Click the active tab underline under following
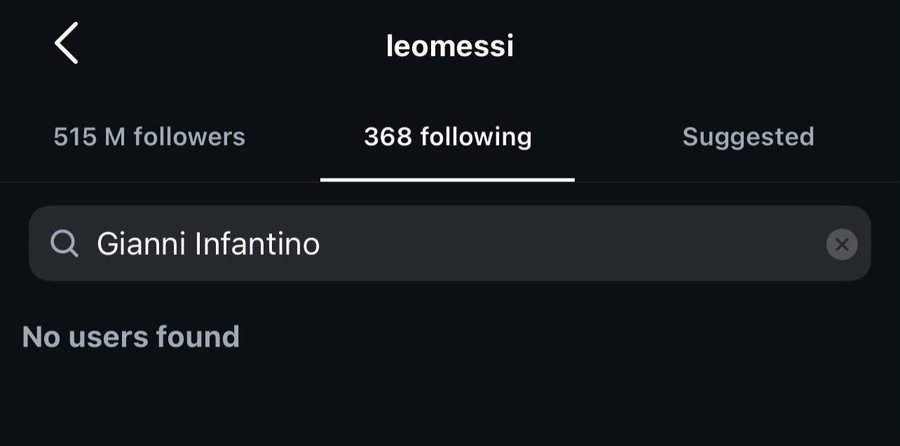The image size is (900, 446). [x=447, y=180]
